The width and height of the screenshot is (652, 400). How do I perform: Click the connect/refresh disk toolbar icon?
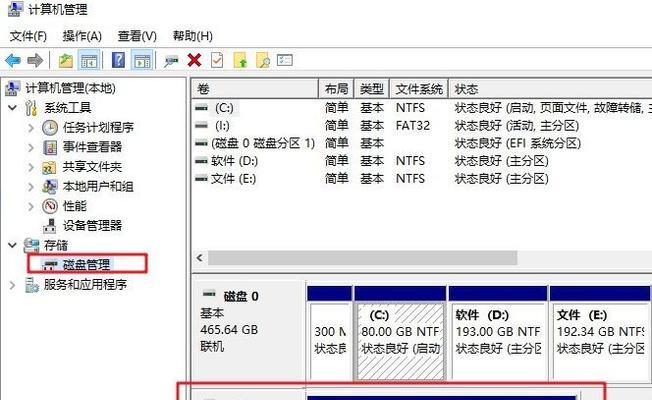(x=171, y=61)
